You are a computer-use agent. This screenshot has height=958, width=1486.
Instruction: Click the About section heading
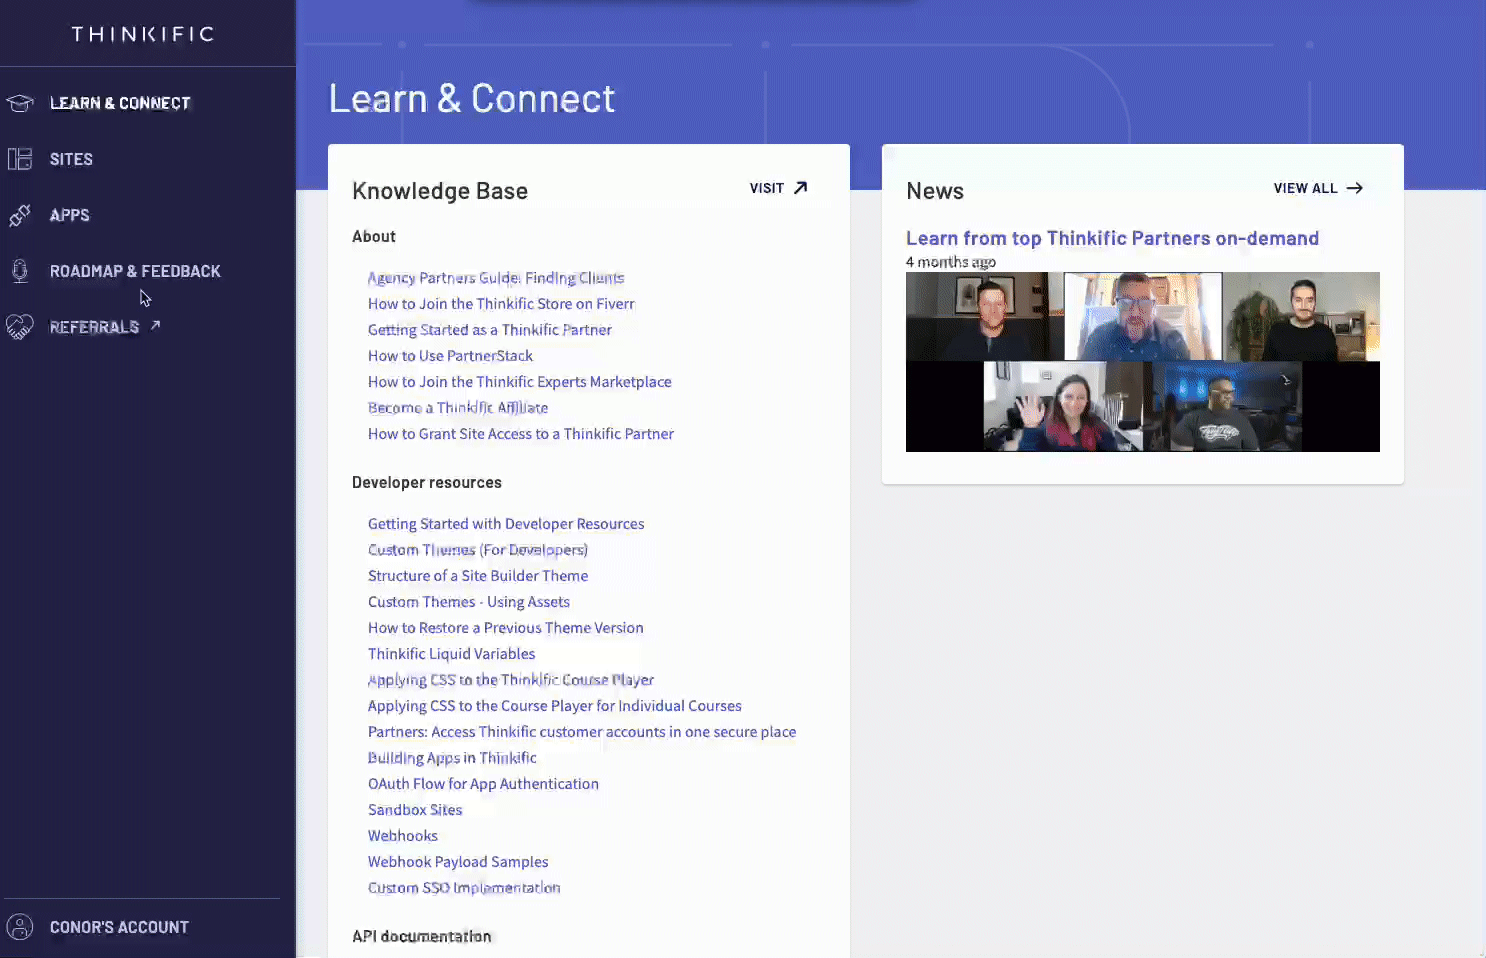[x=374, y=236]
